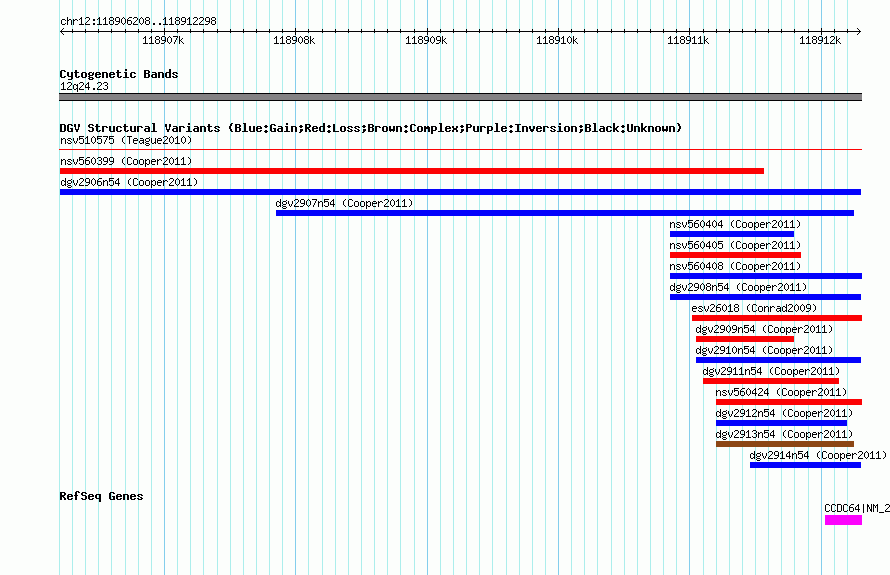Click the 118908k ruler tick label
Viewport: 890px width, 575px height.
click(x=294, y=40)
